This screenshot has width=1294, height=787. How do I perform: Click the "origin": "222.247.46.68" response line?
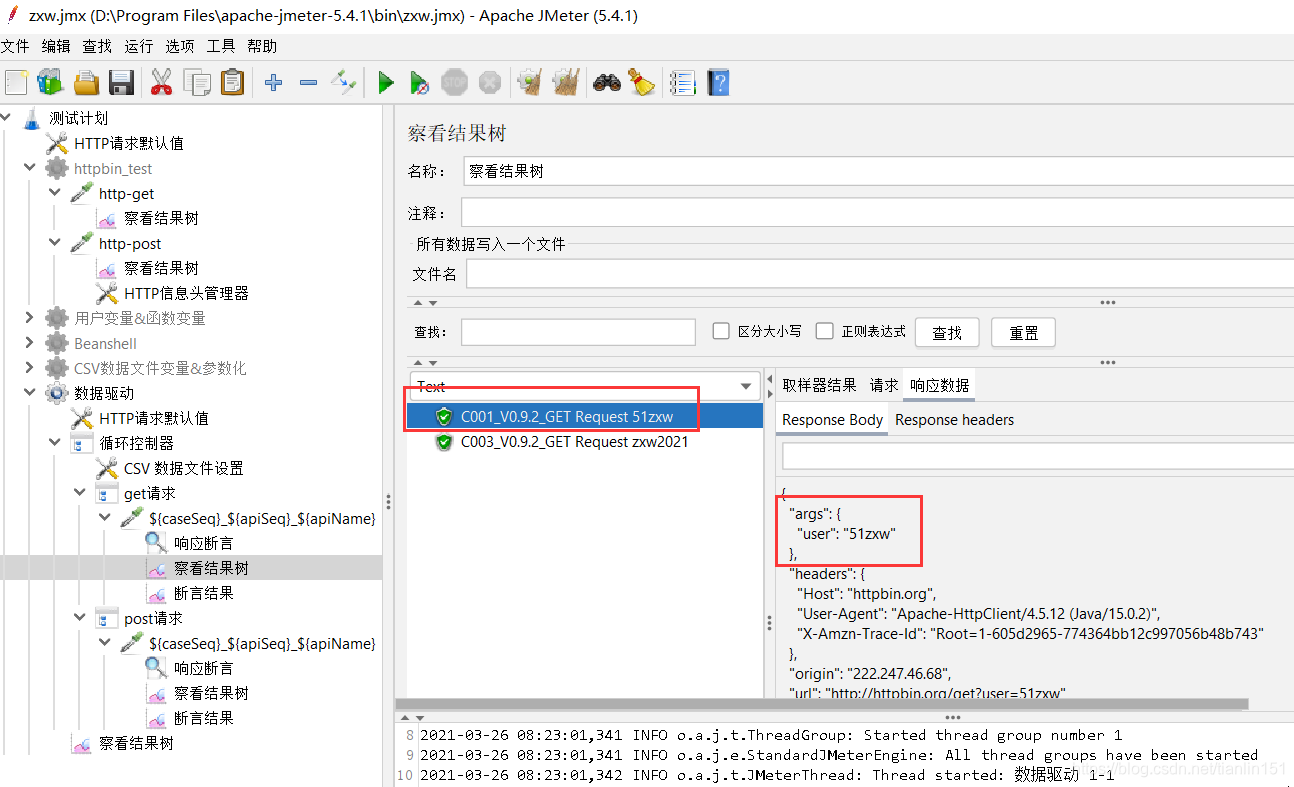868,673
